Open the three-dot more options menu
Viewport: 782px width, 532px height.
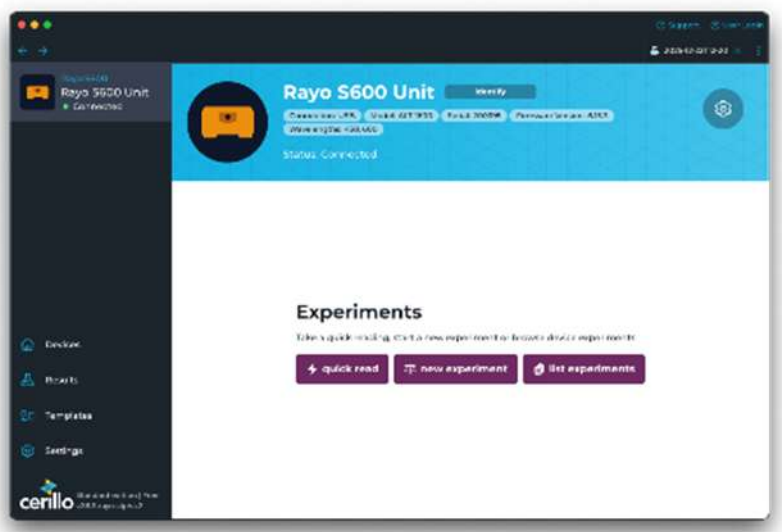pyautogui.click(x=758, y=51)
